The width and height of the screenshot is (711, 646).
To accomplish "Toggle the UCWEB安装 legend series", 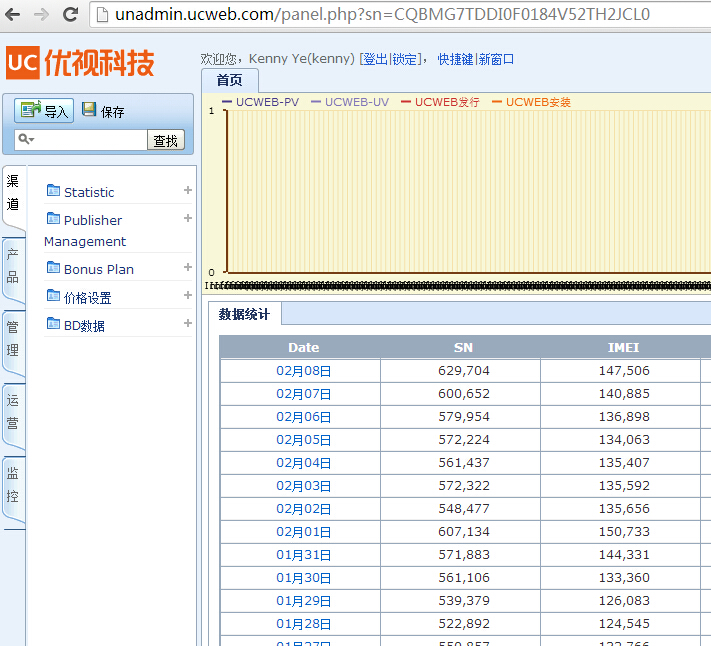I will tap(531, 102).
